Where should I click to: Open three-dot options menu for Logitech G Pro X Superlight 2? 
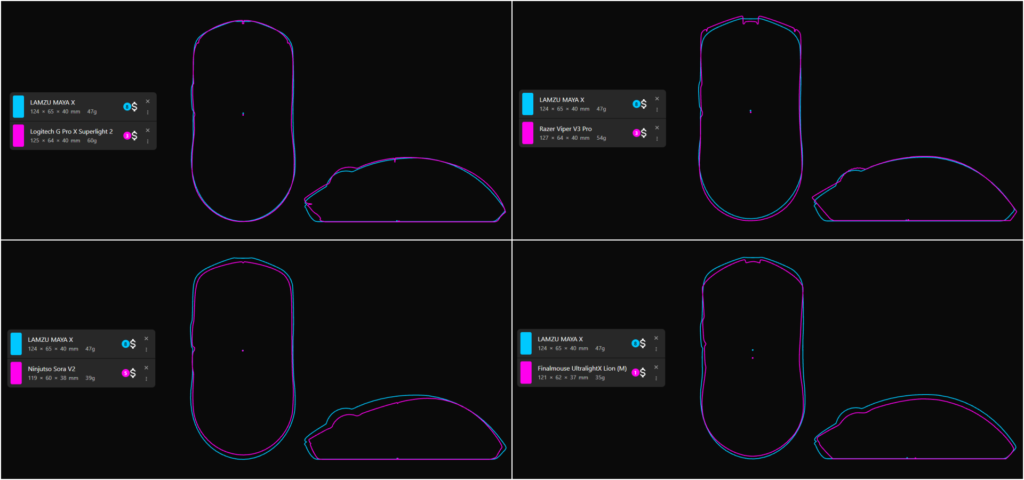(x=148, y=141)
